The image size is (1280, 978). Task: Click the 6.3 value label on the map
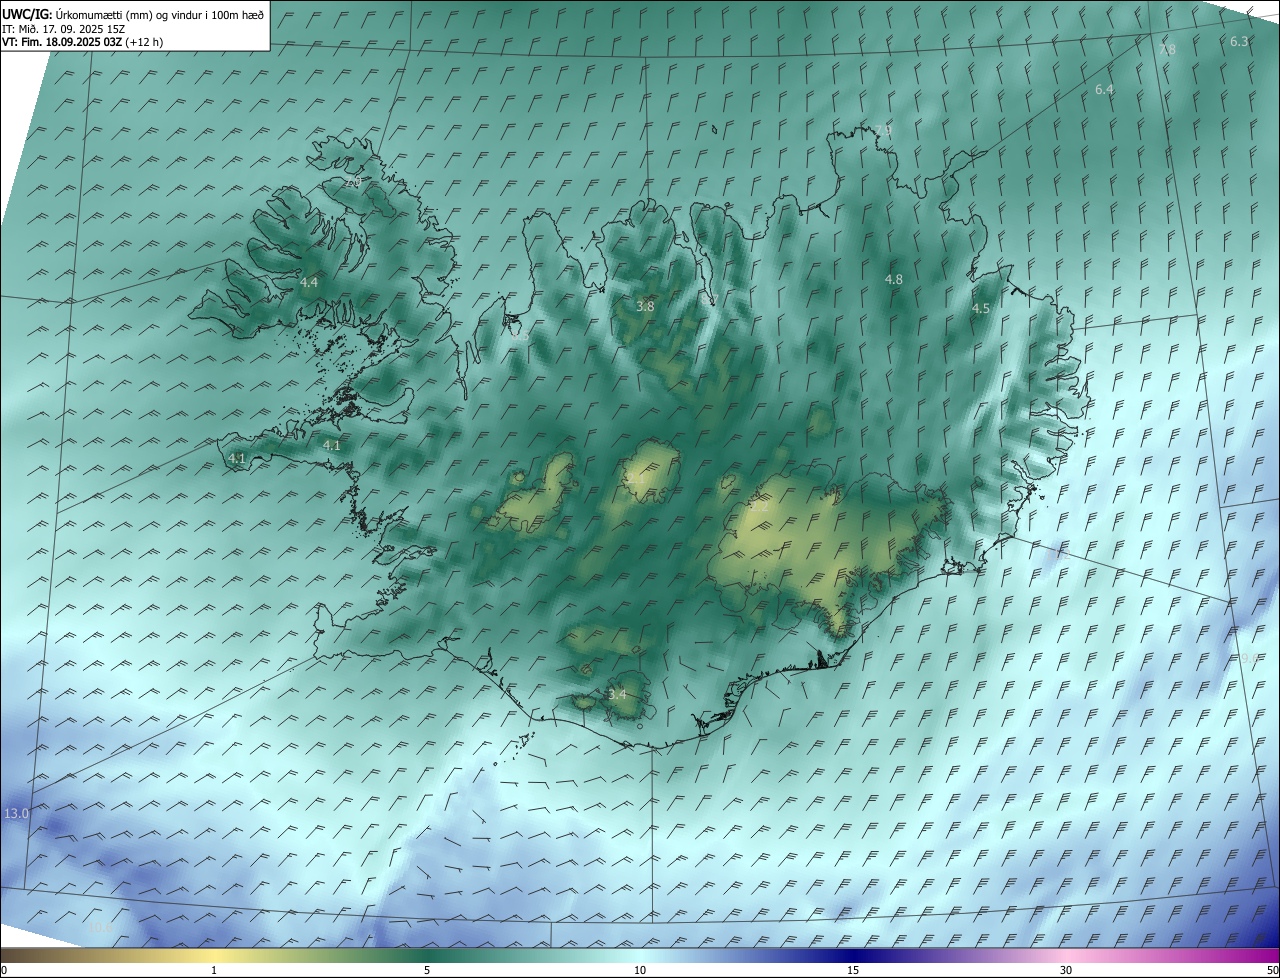point(1239,42)
